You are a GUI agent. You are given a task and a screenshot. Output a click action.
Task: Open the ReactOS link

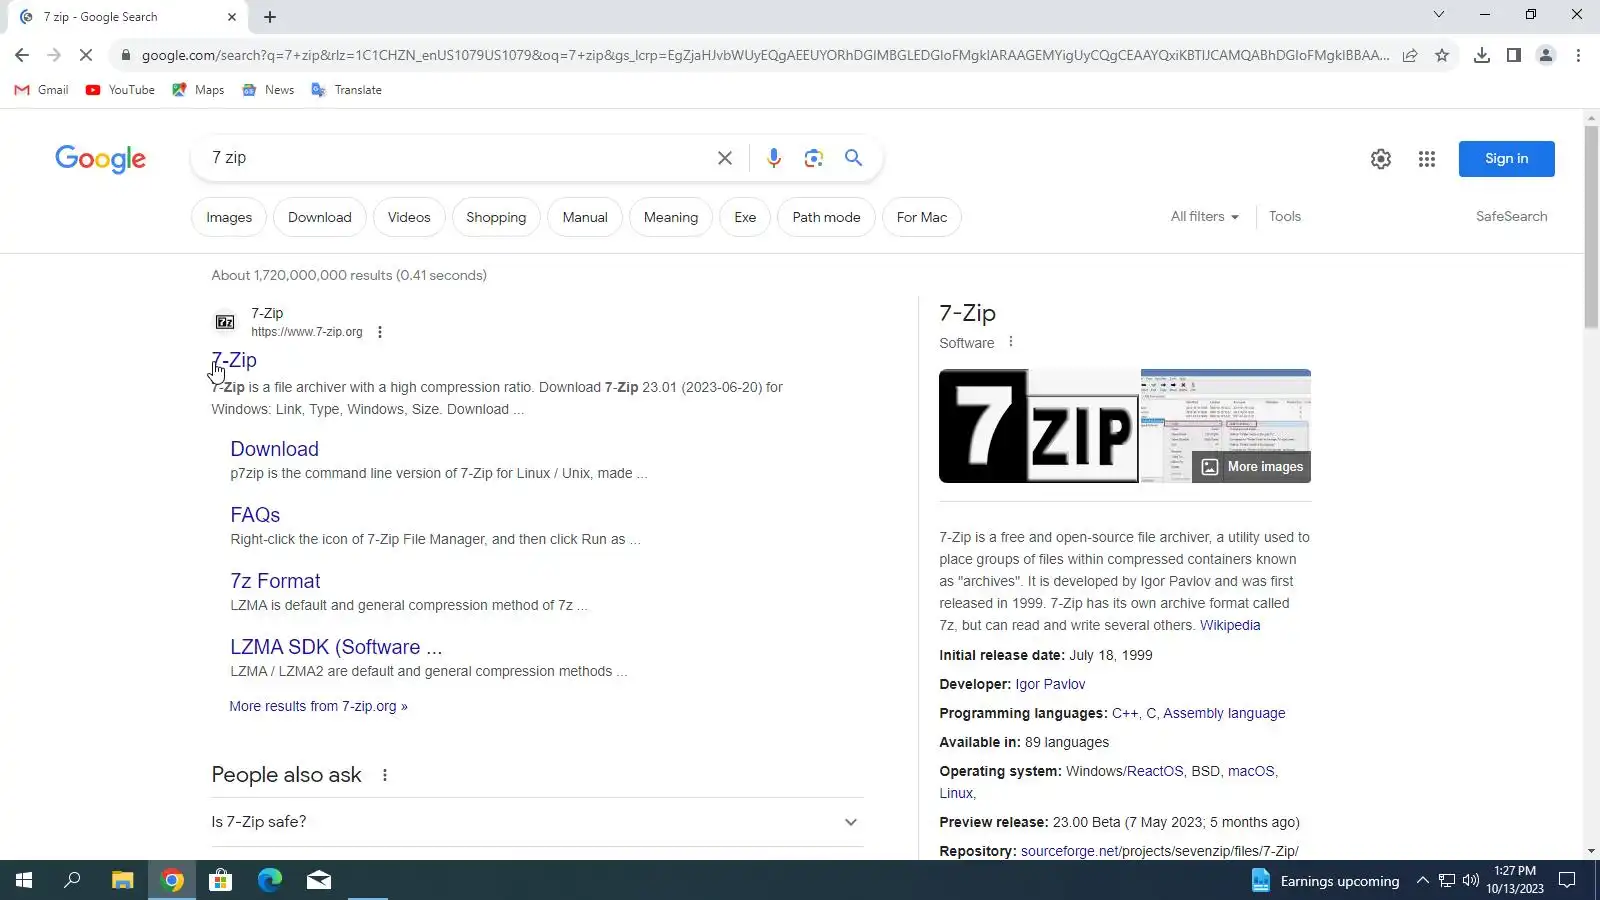pyautogui.click(x=1155, y=771)
